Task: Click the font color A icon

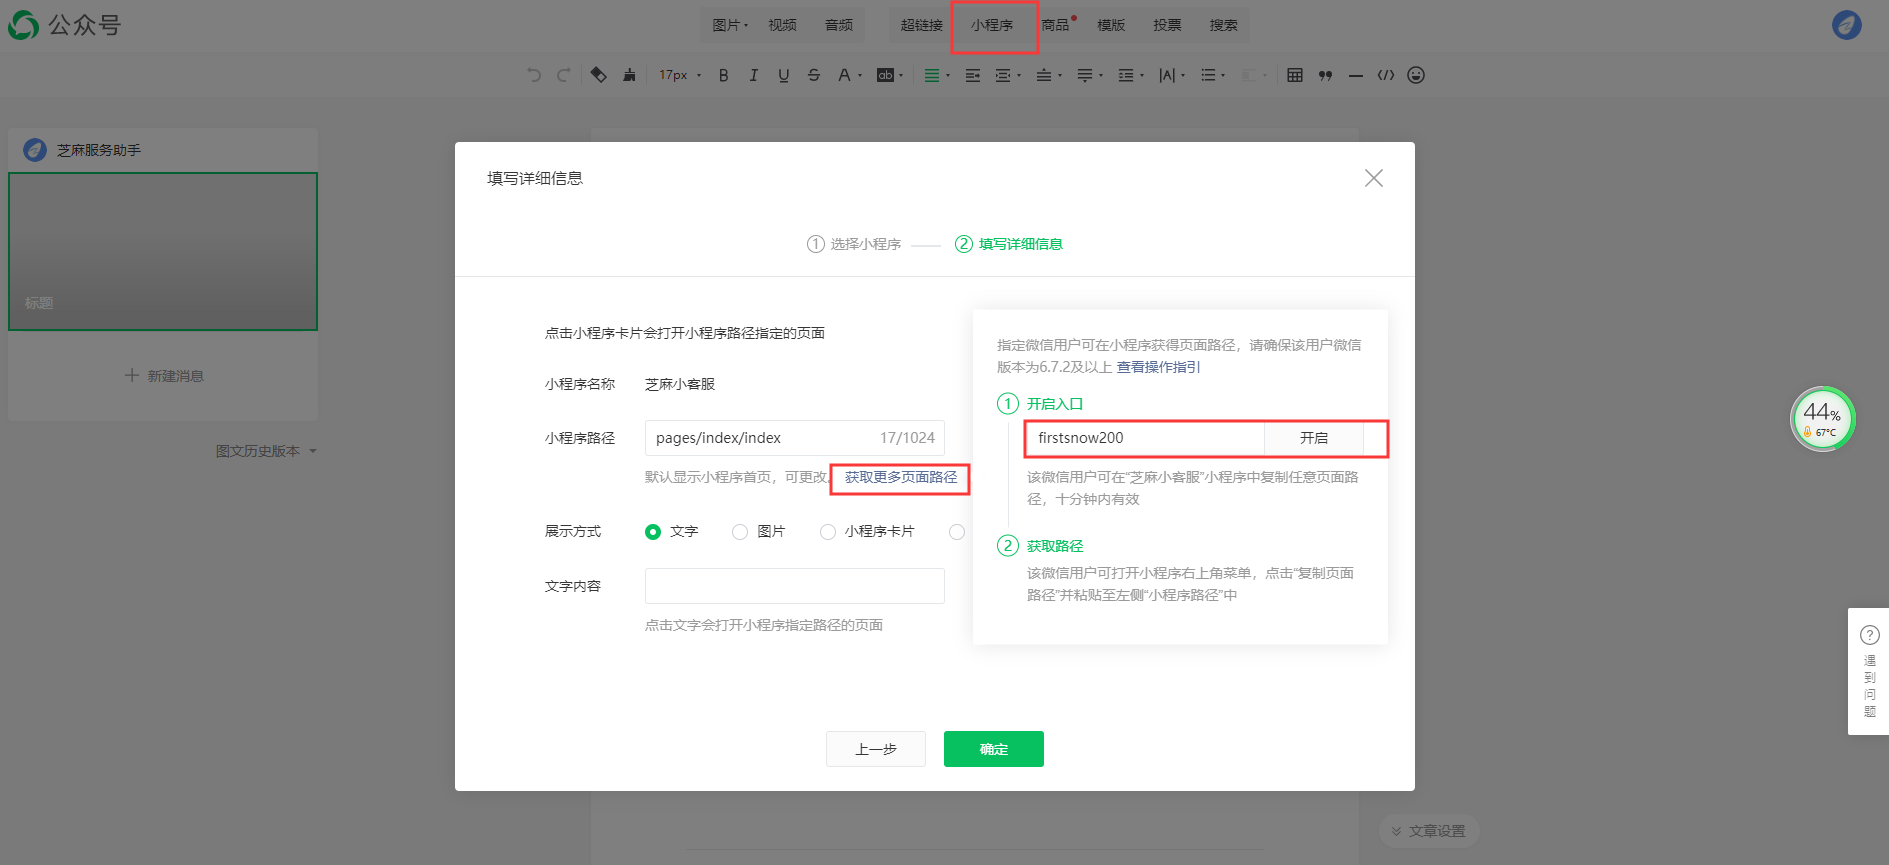Action: 844,75
